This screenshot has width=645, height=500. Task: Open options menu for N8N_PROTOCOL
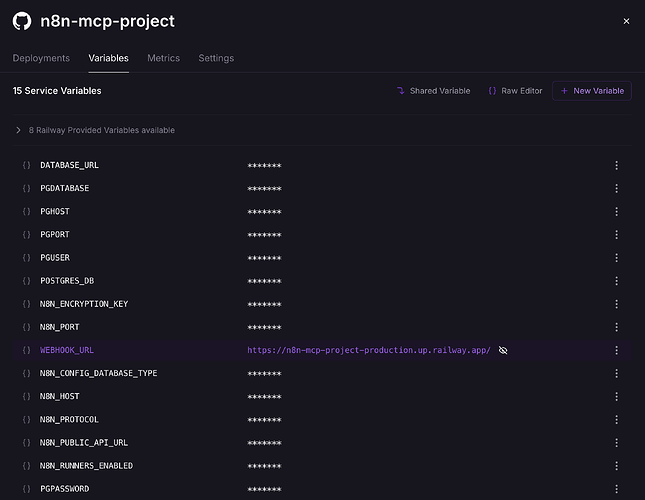pyautogui.click(x=616, y=419)
